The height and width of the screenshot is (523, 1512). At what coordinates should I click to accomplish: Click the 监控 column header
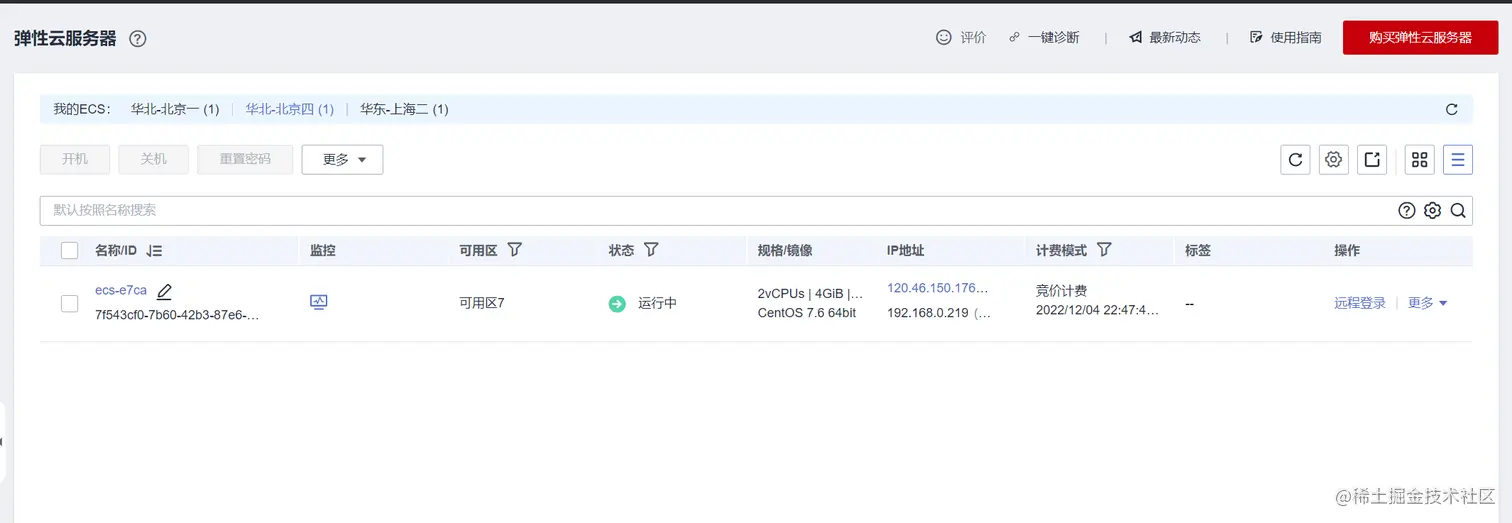pos(323,251)
